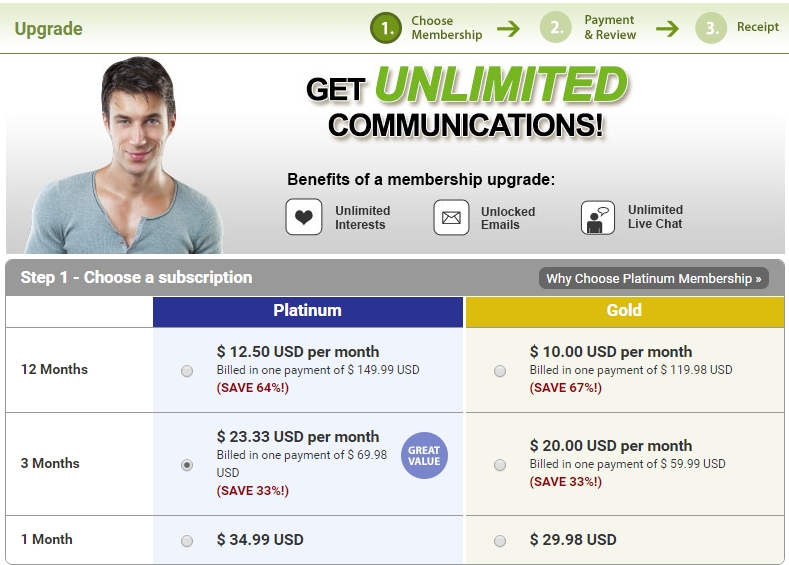The width and height of the screenshot is (789, 565).
Task: Select Gold 3 Months radio button
Action: point(500,465)
